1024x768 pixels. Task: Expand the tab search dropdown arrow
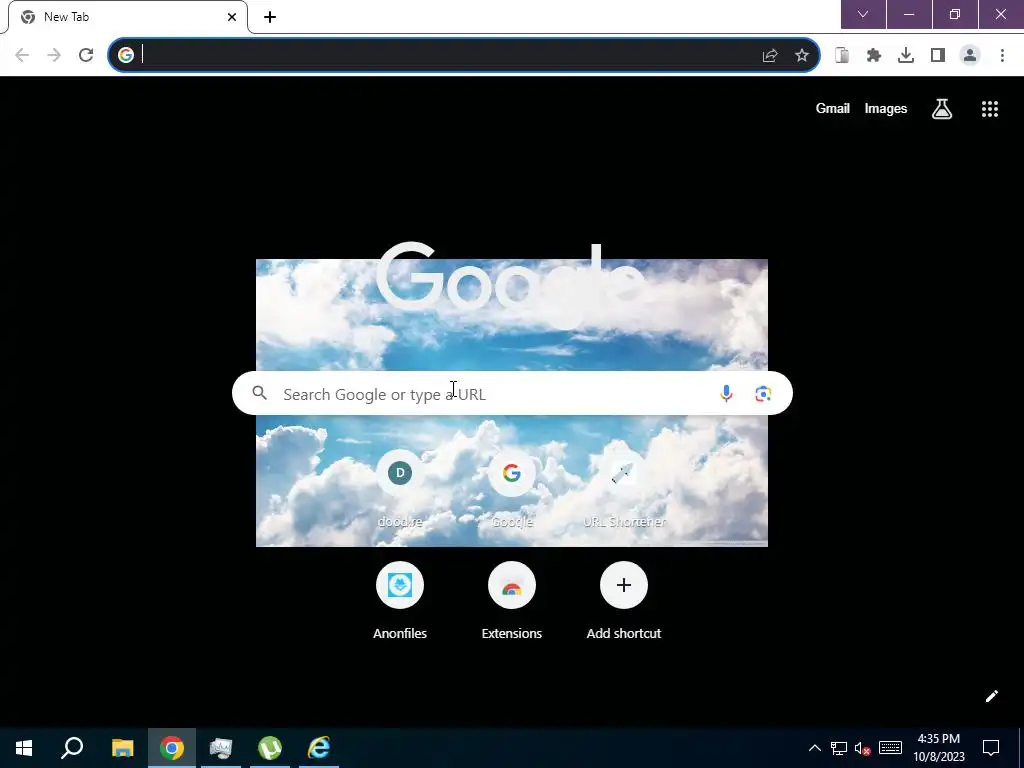click(863, 14)
